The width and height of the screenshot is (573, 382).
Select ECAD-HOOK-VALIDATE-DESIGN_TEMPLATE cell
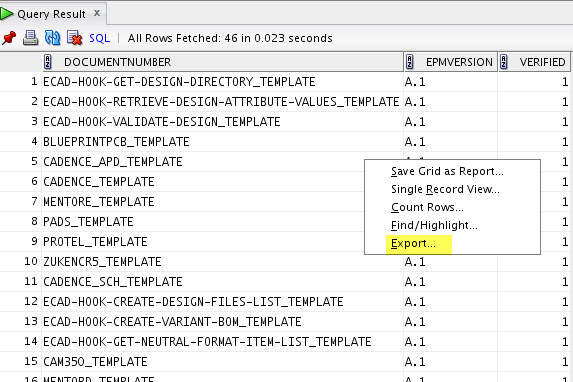[x=223, y=122]
